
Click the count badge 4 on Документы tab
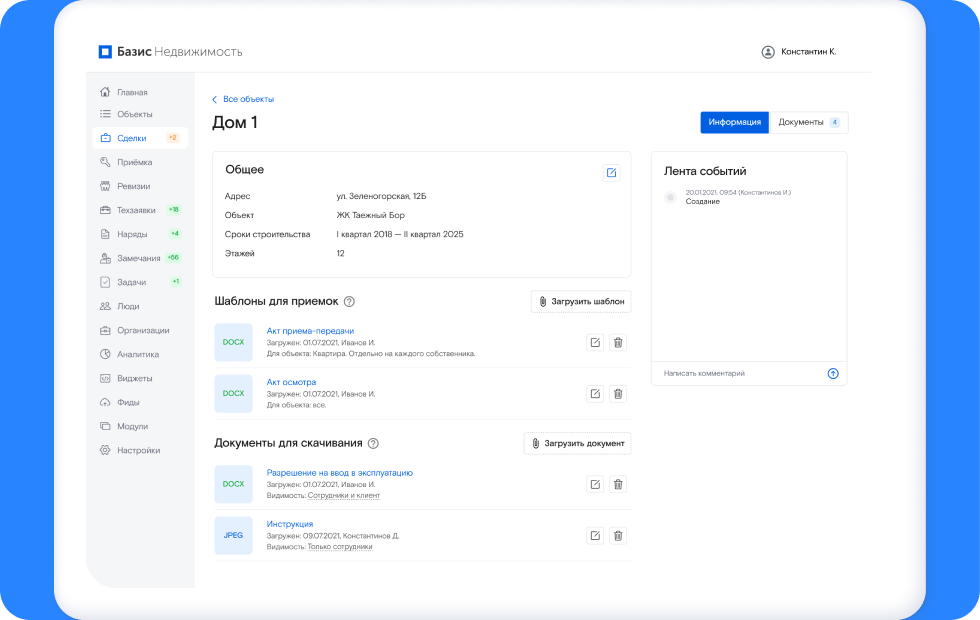pos(834,122)
